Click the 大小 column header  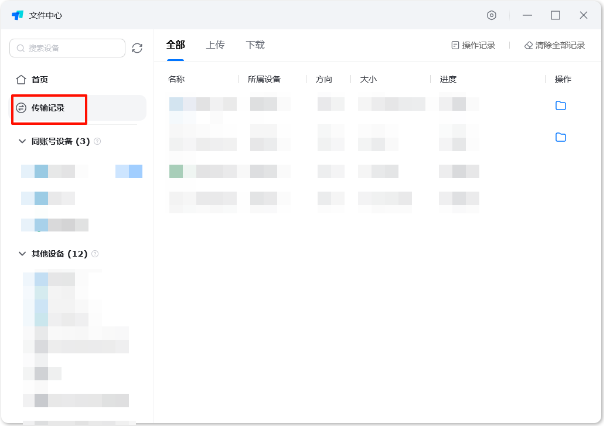coord(368,79)
